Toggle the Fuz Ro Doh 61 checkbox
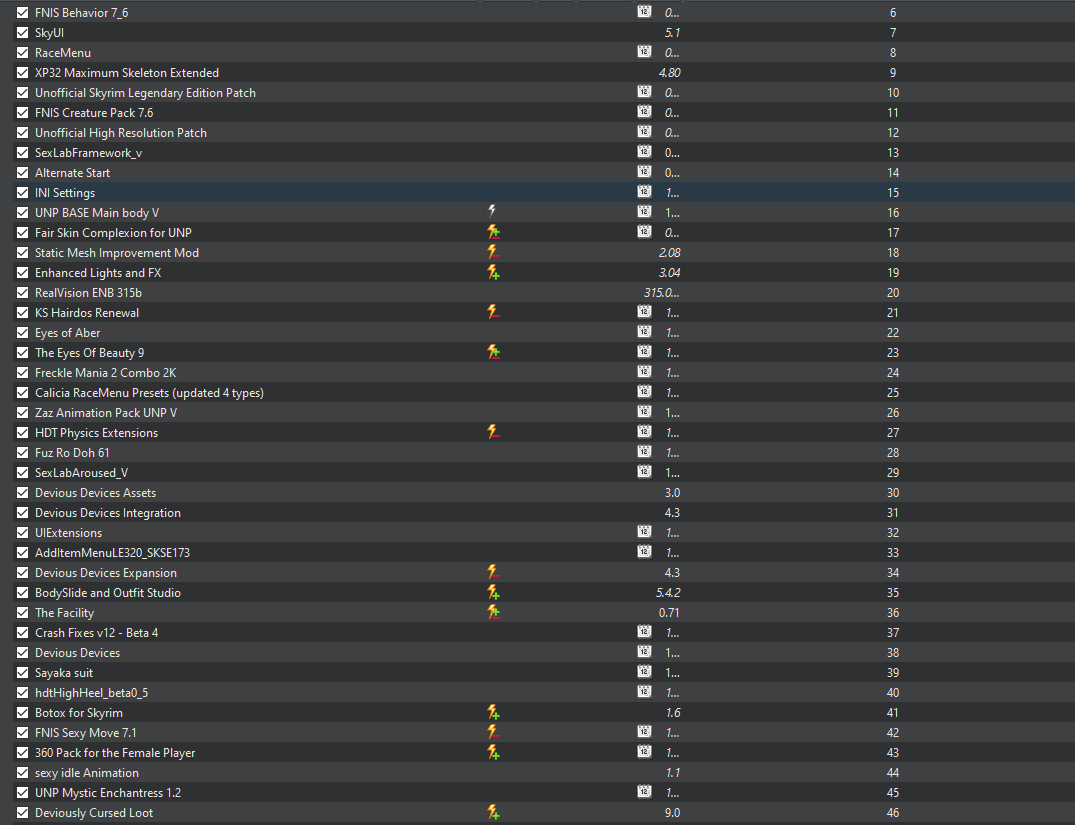Viewport: 1075px width, 825px height. click(23, 453)
